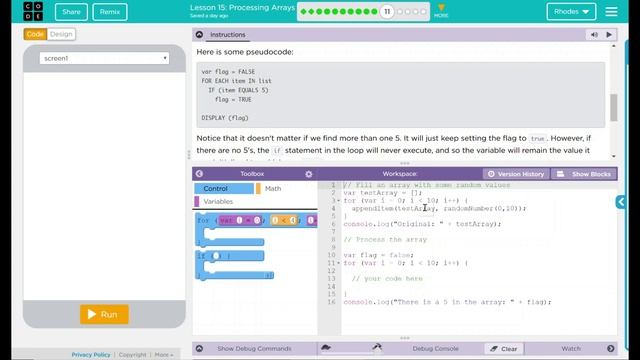Click the instructions scrollbar thumb
This screenshot has height=360, width=640.
point(613,107)
